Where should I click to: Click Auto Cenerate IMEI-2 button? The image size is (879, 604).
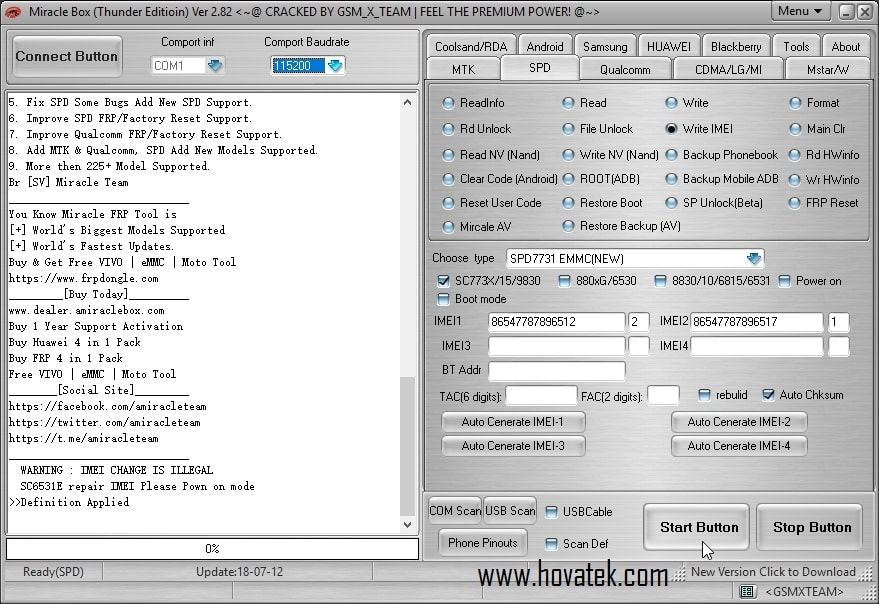(x=739, y=422)
